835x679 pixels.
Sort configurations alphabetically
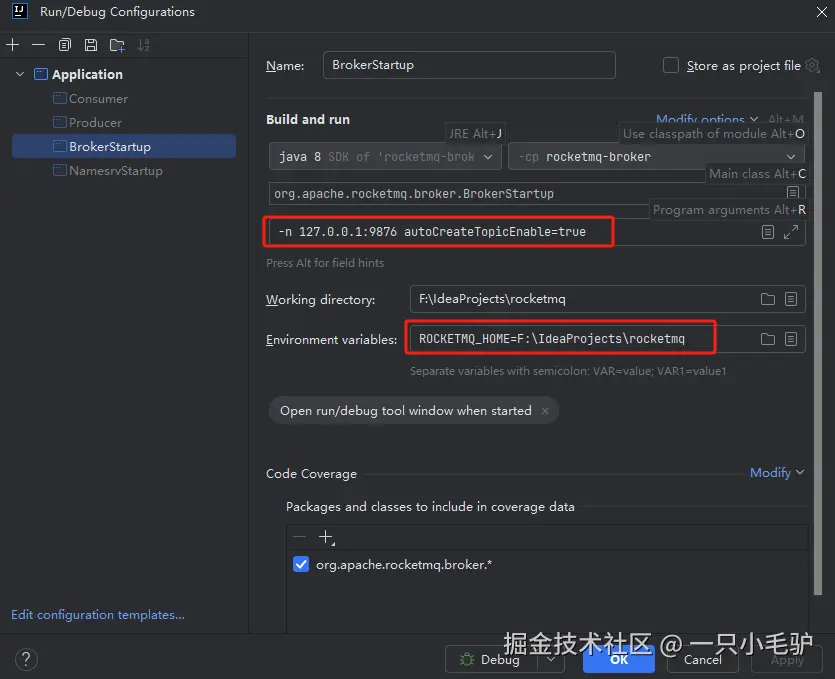(143, 45)
